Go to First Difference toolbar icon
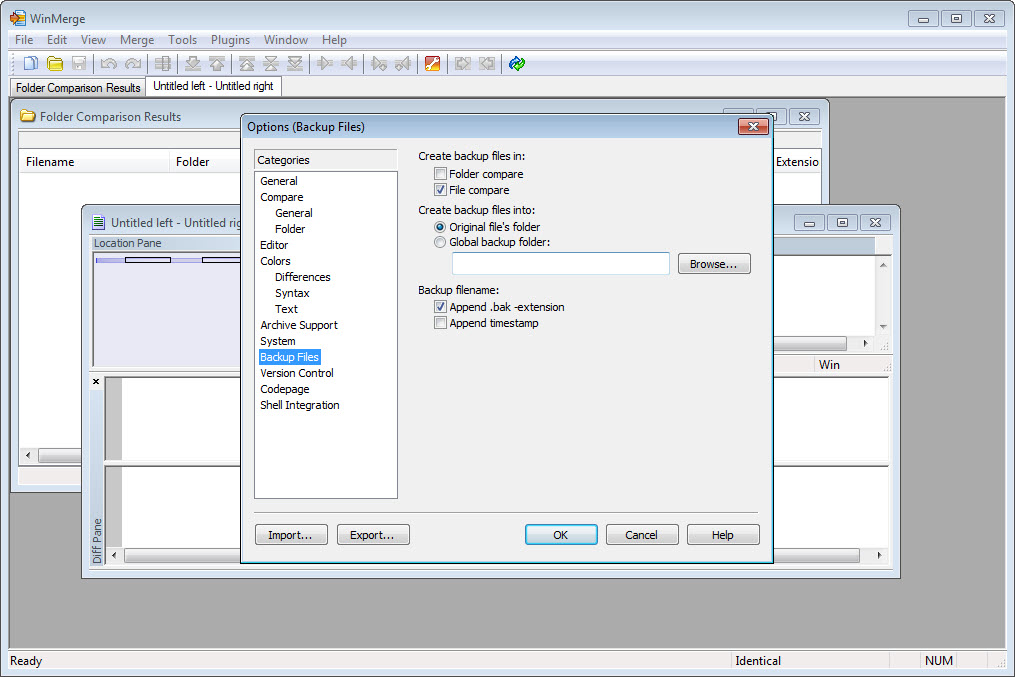This screenshot has width=1015, height=677. (247, 63)
